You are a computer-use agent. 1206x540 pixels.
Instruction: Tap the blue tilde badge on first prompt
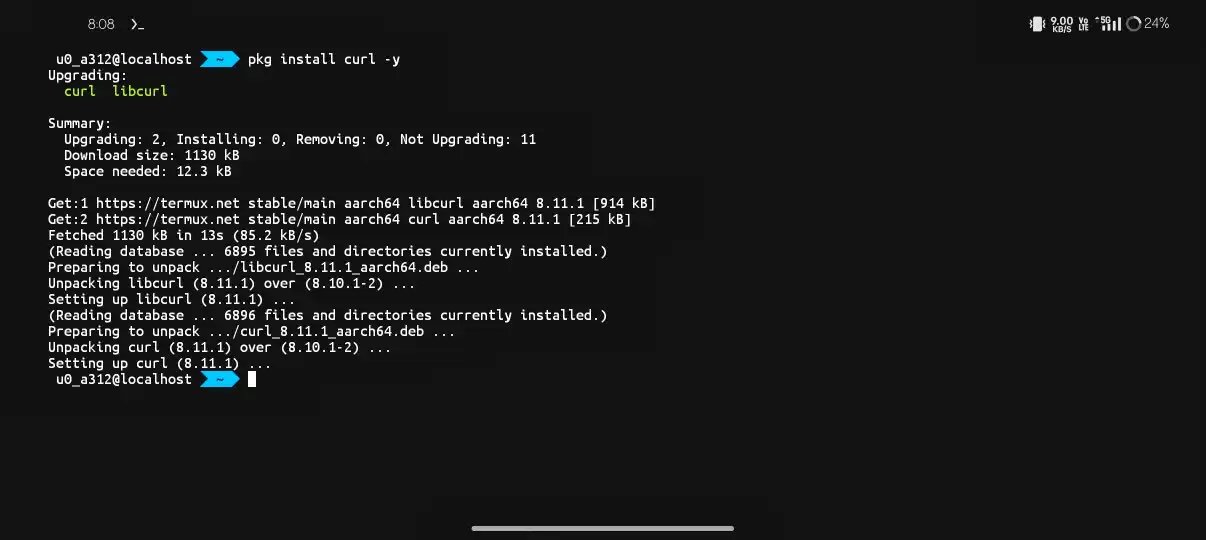point(220,59)
